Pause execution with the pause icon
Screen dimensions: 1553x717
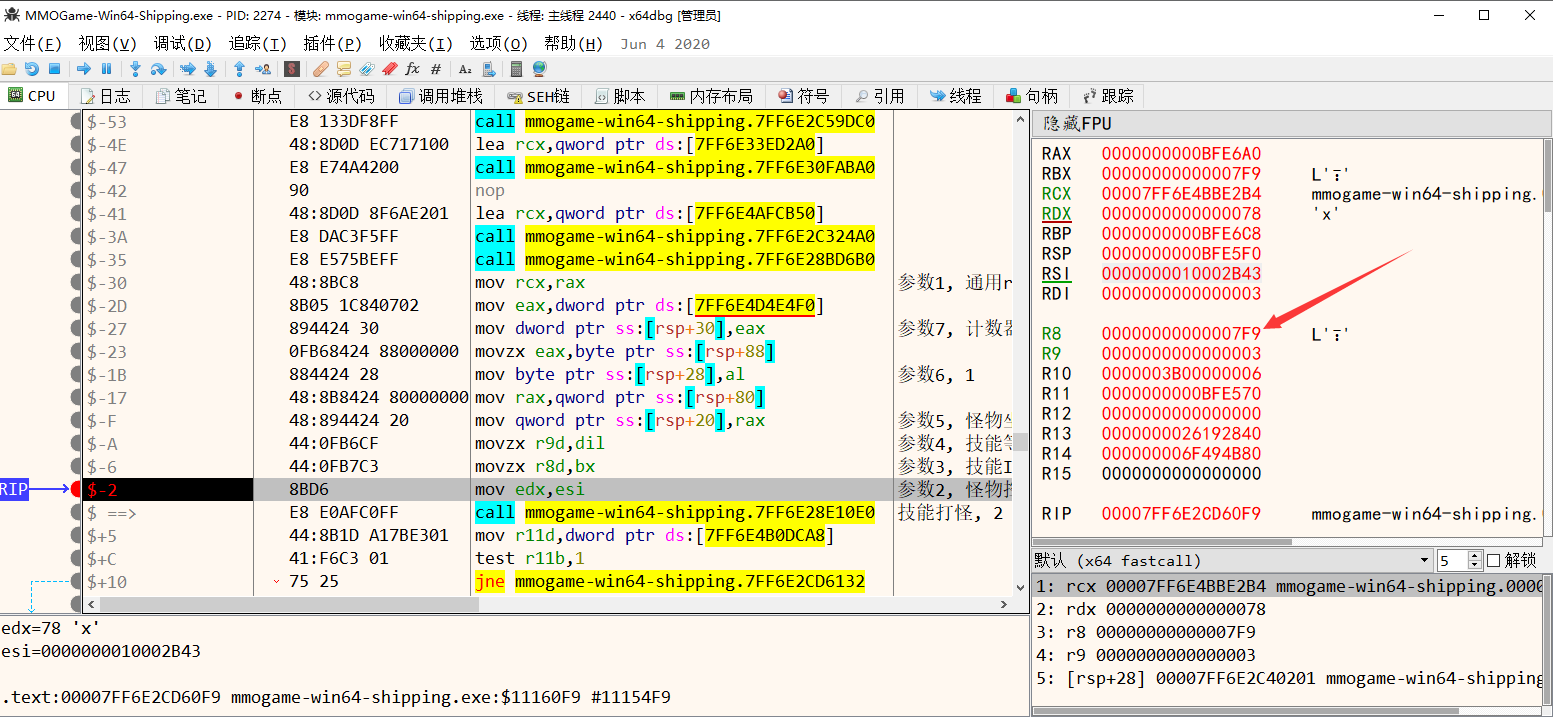(106, 69)
